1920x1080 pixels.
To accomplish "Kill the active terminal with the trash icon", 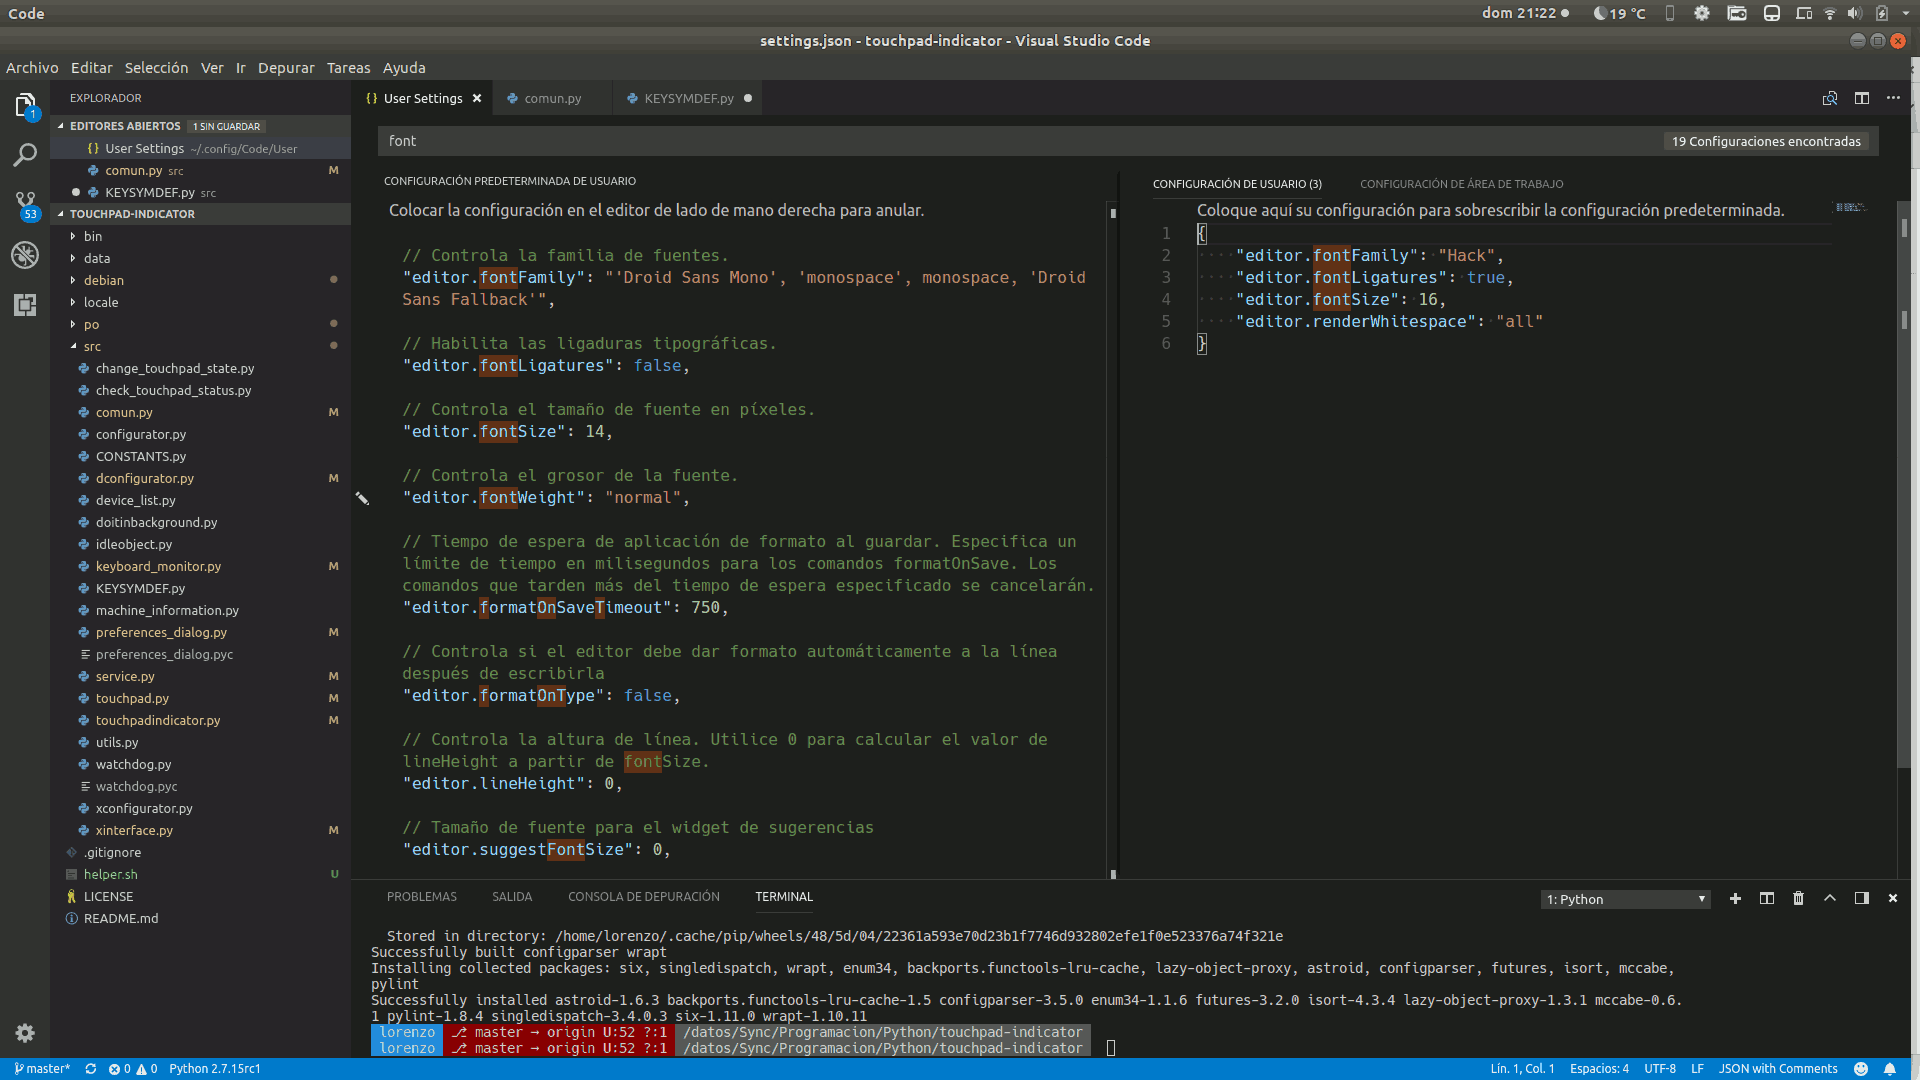I will (1798, 898).
